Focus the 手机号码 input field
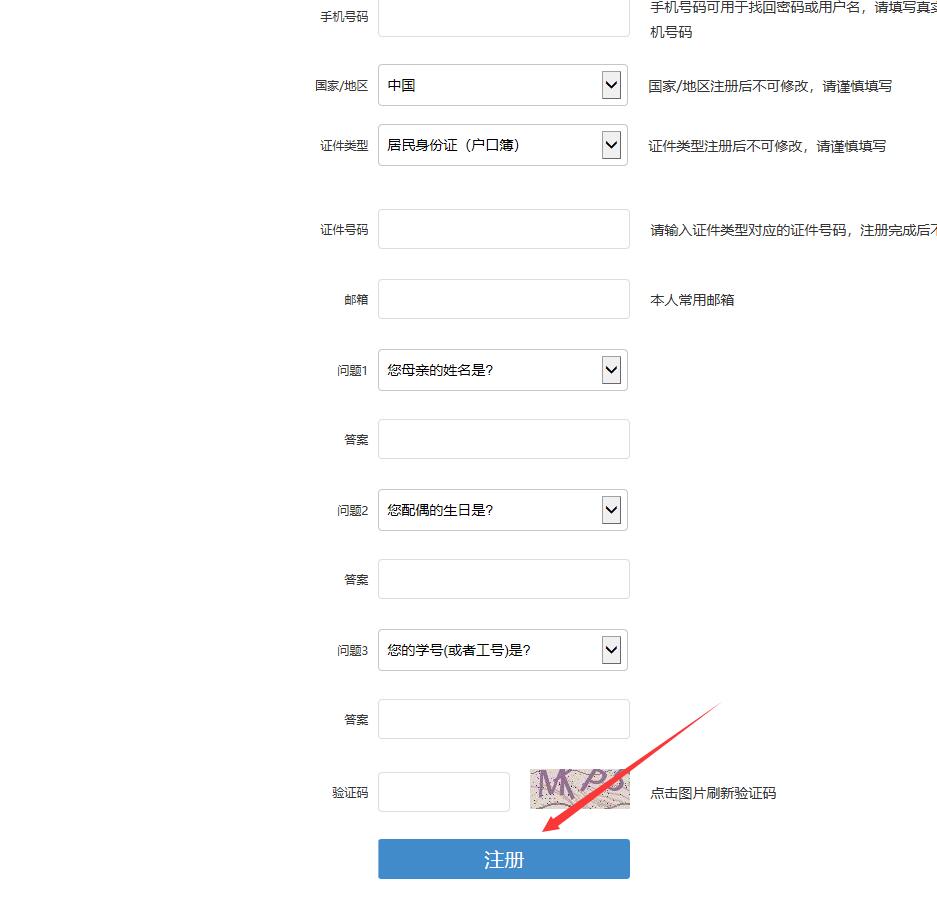 pyautogui.click(x=503, y=18)
